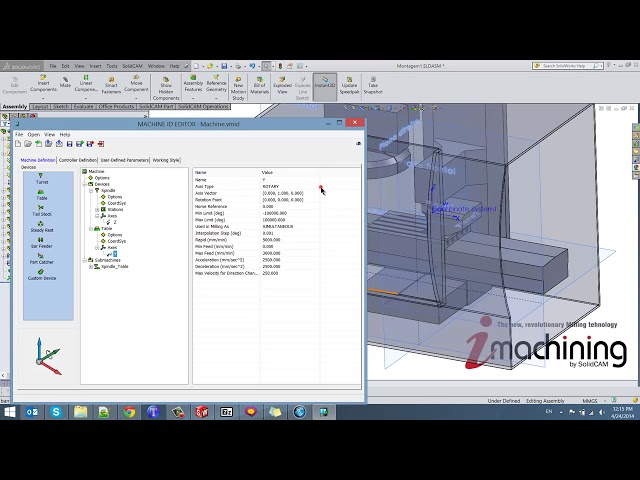
Task: Collapse the Devices node in machine tree
Action: click(x=85, y=184)
